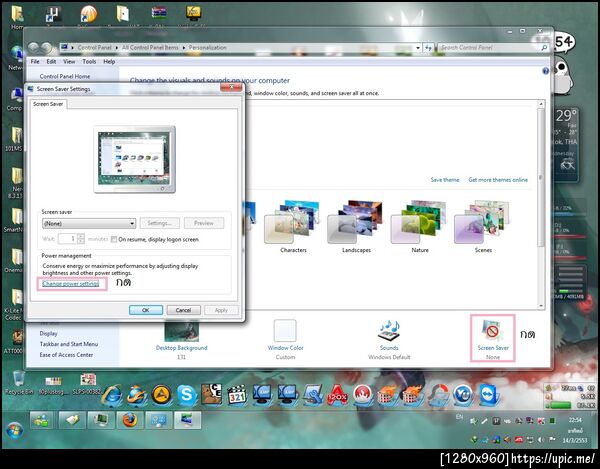Open Taskbar and Start Menu link
This screenshot has height=469, width=600.
(68, 344)
